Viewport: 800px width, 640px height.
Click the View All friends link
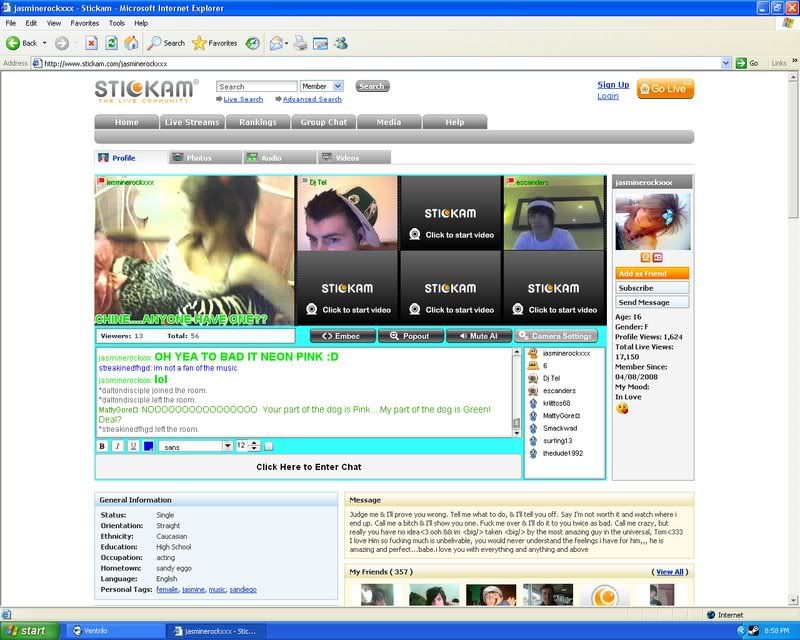pyautogui.click(x=669, y=572)
